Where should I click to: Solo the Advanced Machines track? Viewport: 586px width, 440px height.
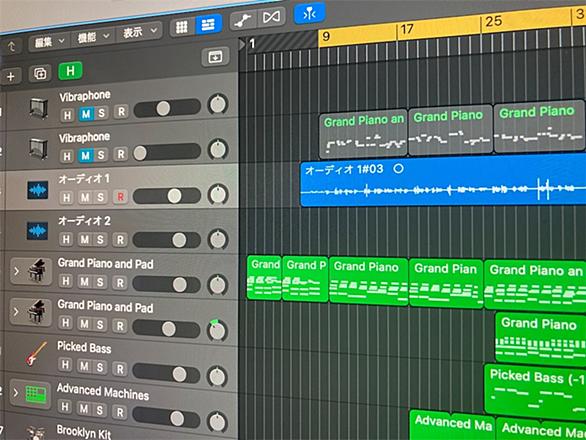(99, 410)
